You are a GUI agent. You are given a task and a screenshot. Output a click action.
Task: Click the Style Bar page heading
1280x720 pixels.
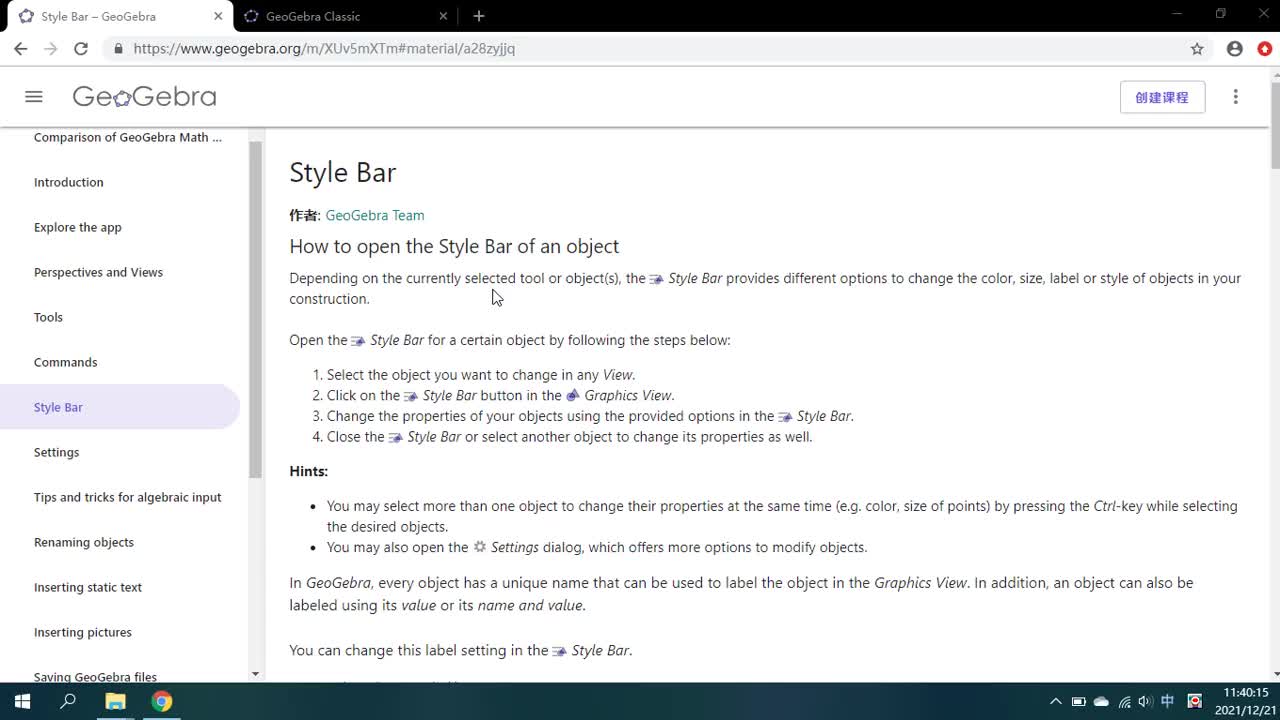tap(343, 172)
